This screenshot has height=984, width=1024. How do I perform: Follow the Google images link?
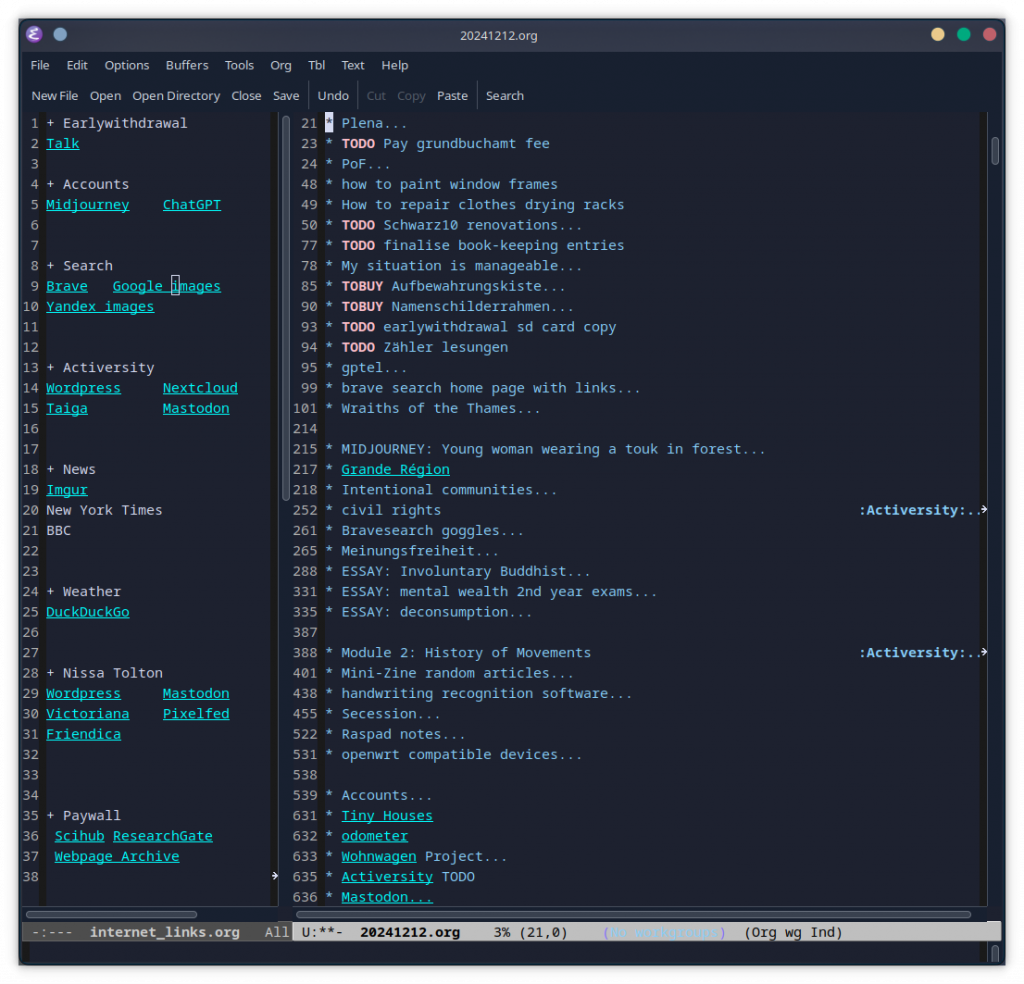coord(167,287)
